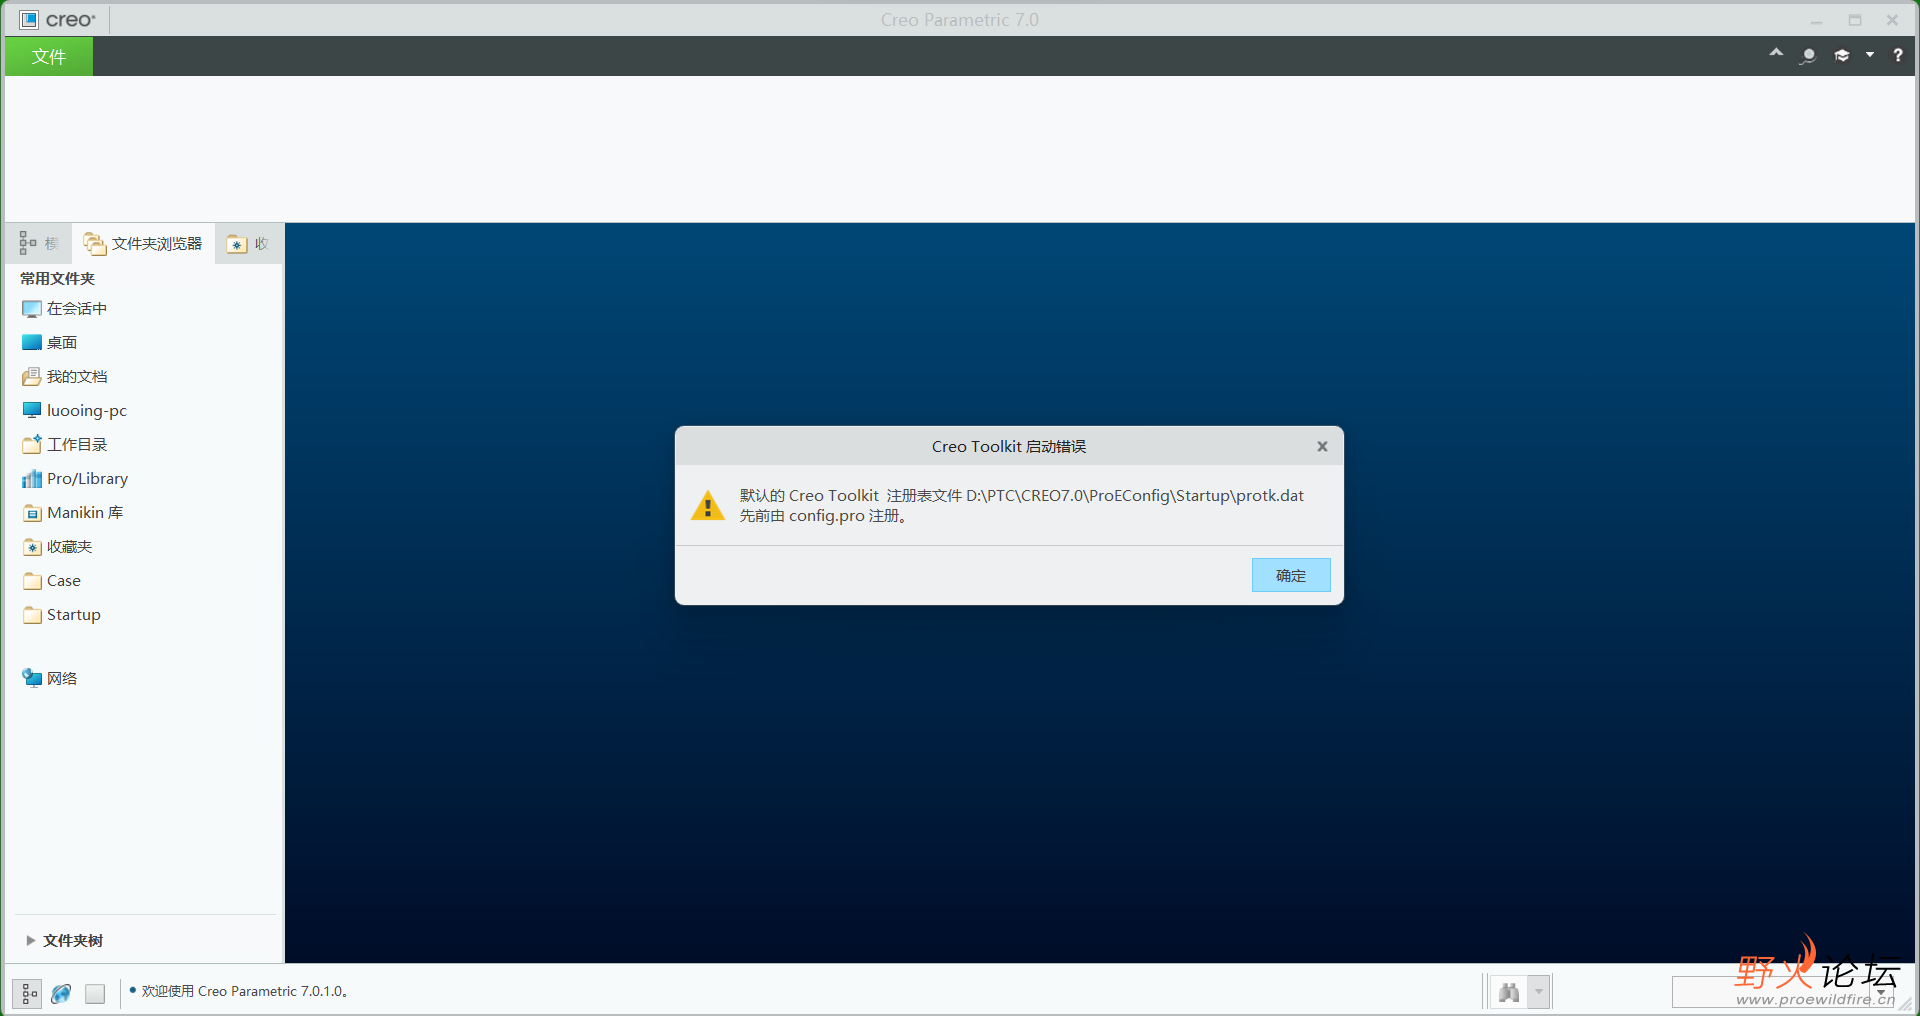This screenshot has height=1016, width=1920.
Task: Click the 常用文件夹 heading
Action: click(57, 278)
